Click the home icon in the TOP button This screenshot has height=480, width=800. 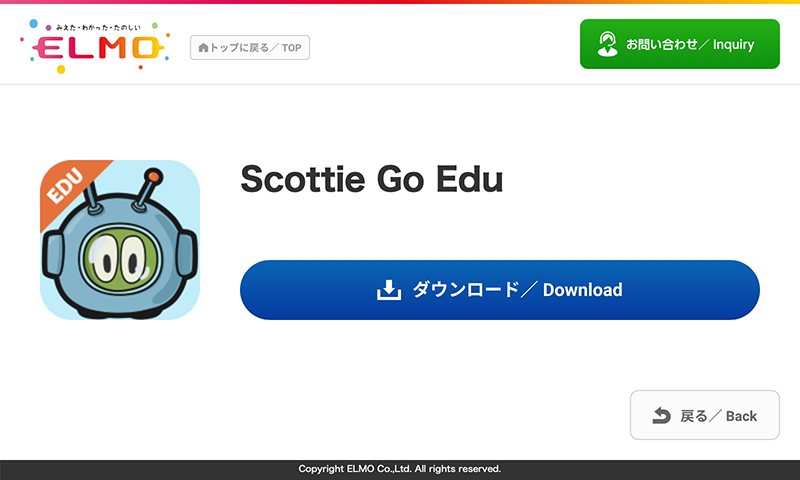tap(203, 47)
